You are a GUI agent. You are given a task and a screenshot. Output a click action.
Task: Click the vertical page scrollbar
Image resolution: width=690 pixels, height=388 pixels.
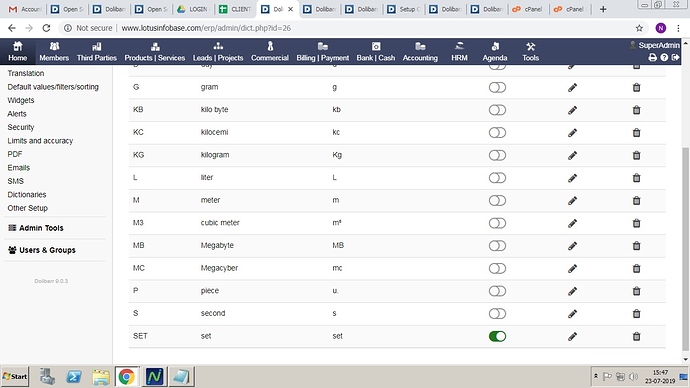pyautogui.click(x=685, y=249)
